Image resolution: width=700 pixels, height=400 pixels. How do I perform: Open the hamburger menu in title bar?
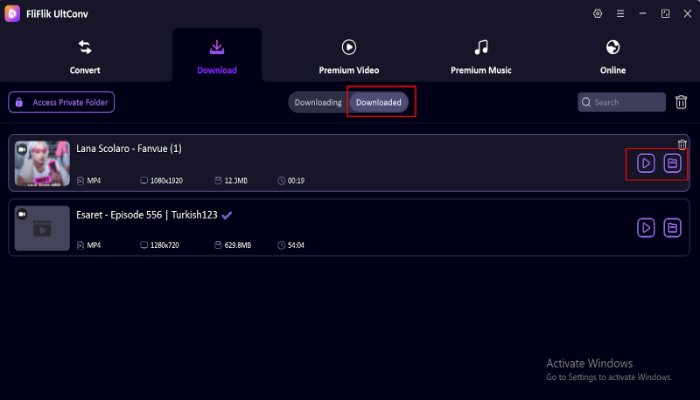(x=620, y=14)
